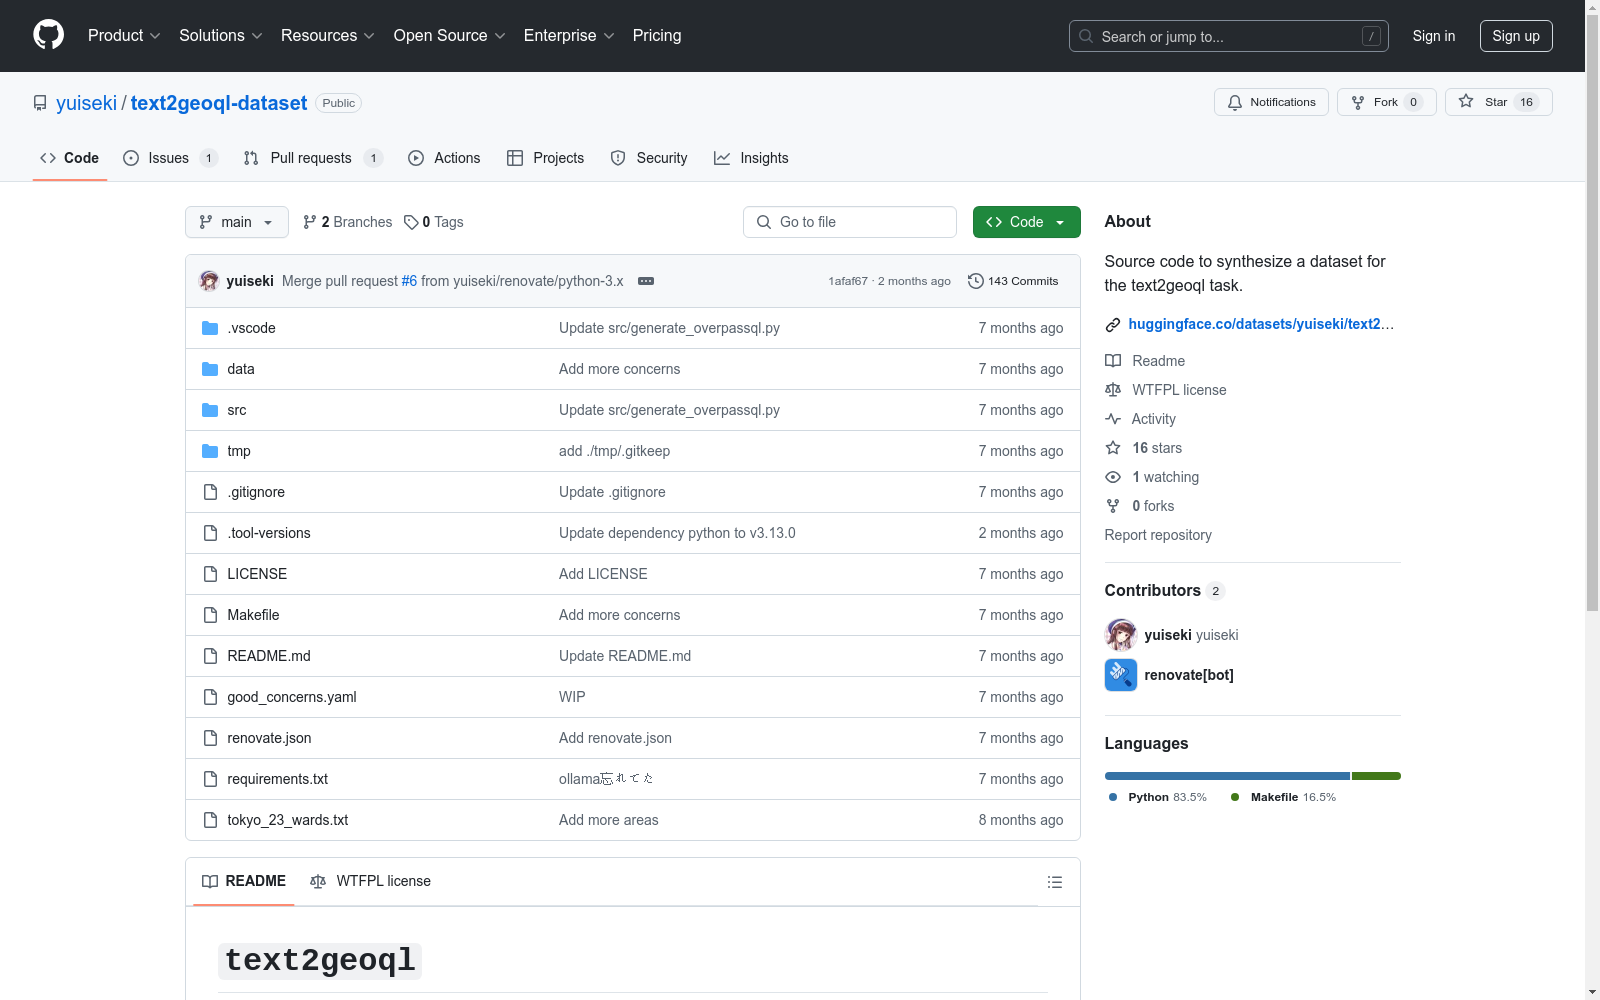Viewport: 1600px width, 1000px height.
Task: Expand the Product menu
Action: coord(124,35)
